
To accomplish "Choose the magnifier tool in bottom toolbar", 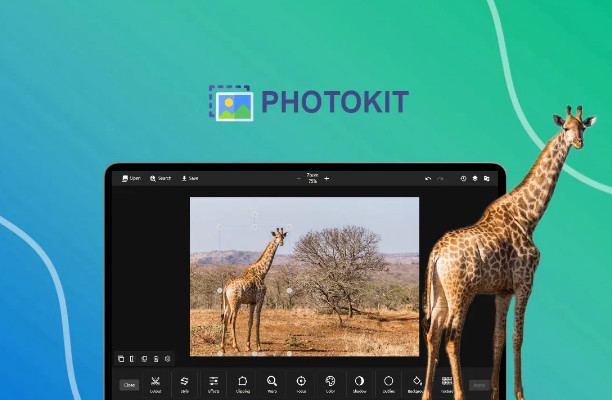I will [272, 382].
